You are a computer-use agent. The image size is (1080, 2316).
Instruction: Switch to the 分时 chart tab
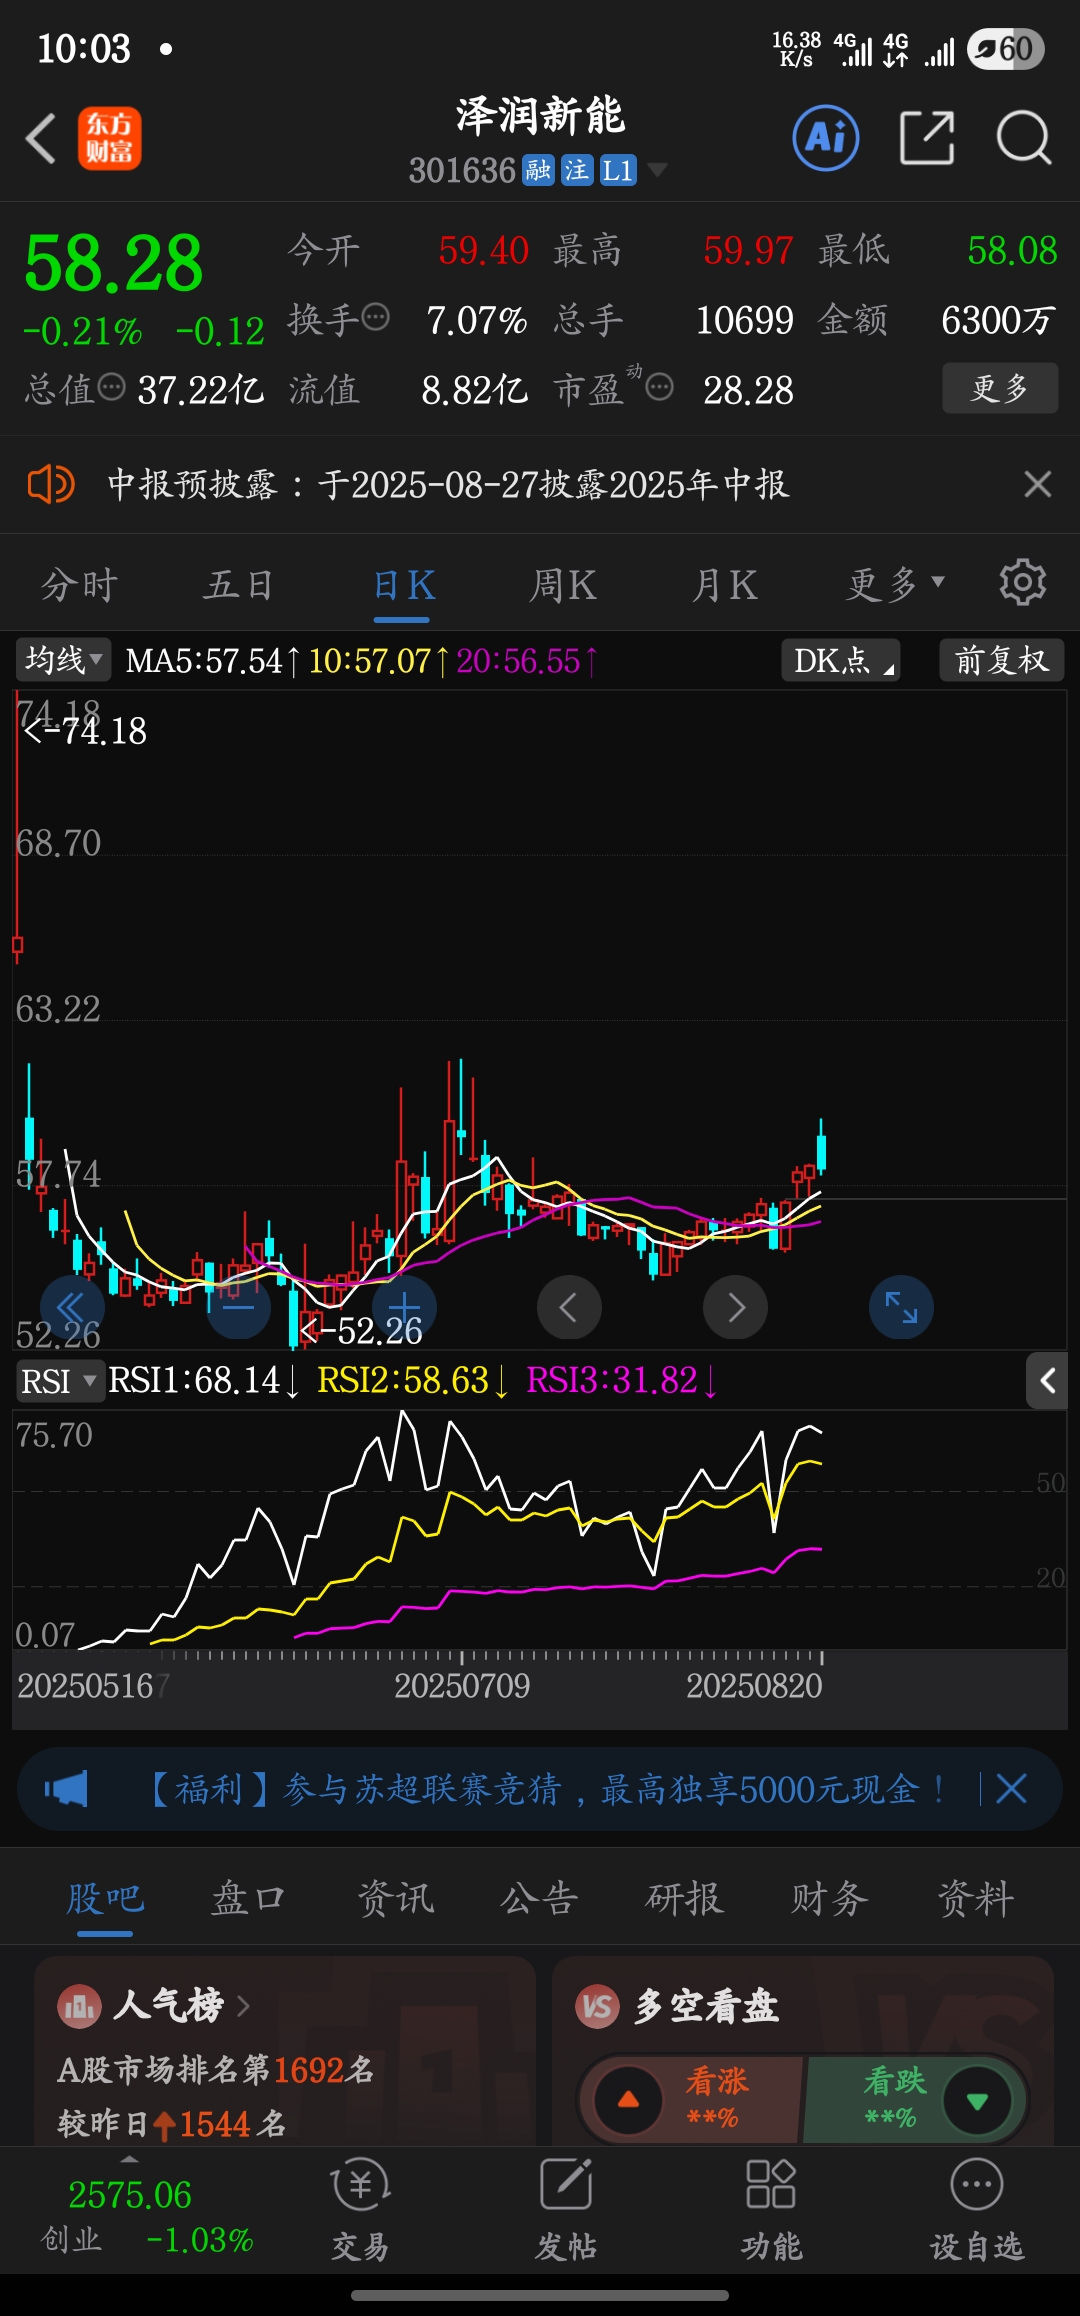pos(80,585)
